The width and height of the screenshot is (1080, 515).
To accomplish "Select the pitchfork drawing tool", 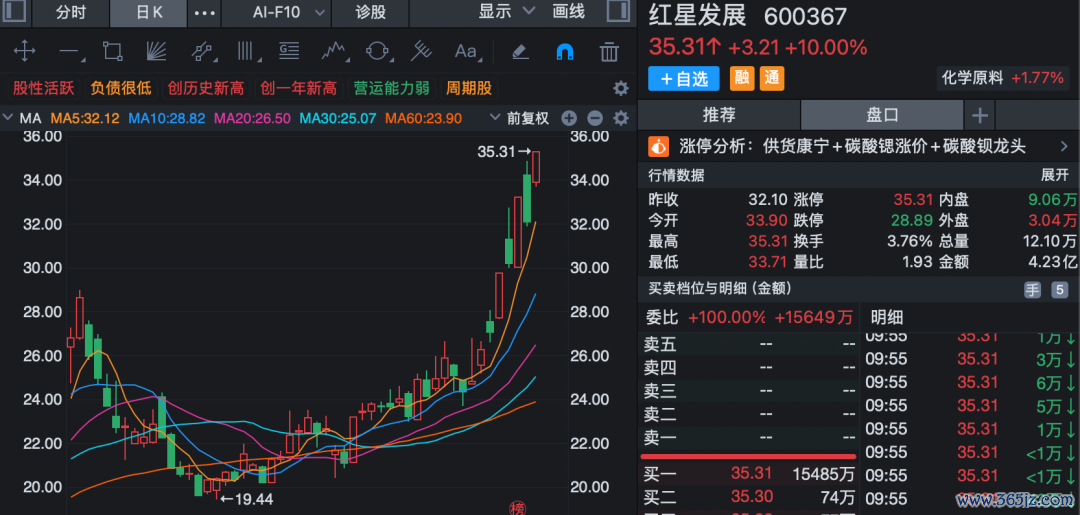I will (422, 52).
